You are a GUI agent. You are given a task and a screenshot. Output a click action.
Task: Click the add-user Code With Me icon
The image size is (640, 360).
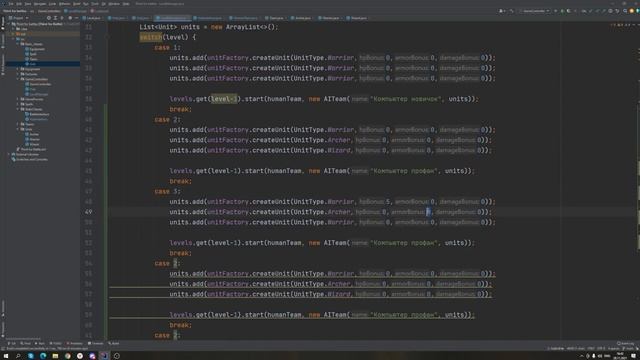[x=502, y=11]
